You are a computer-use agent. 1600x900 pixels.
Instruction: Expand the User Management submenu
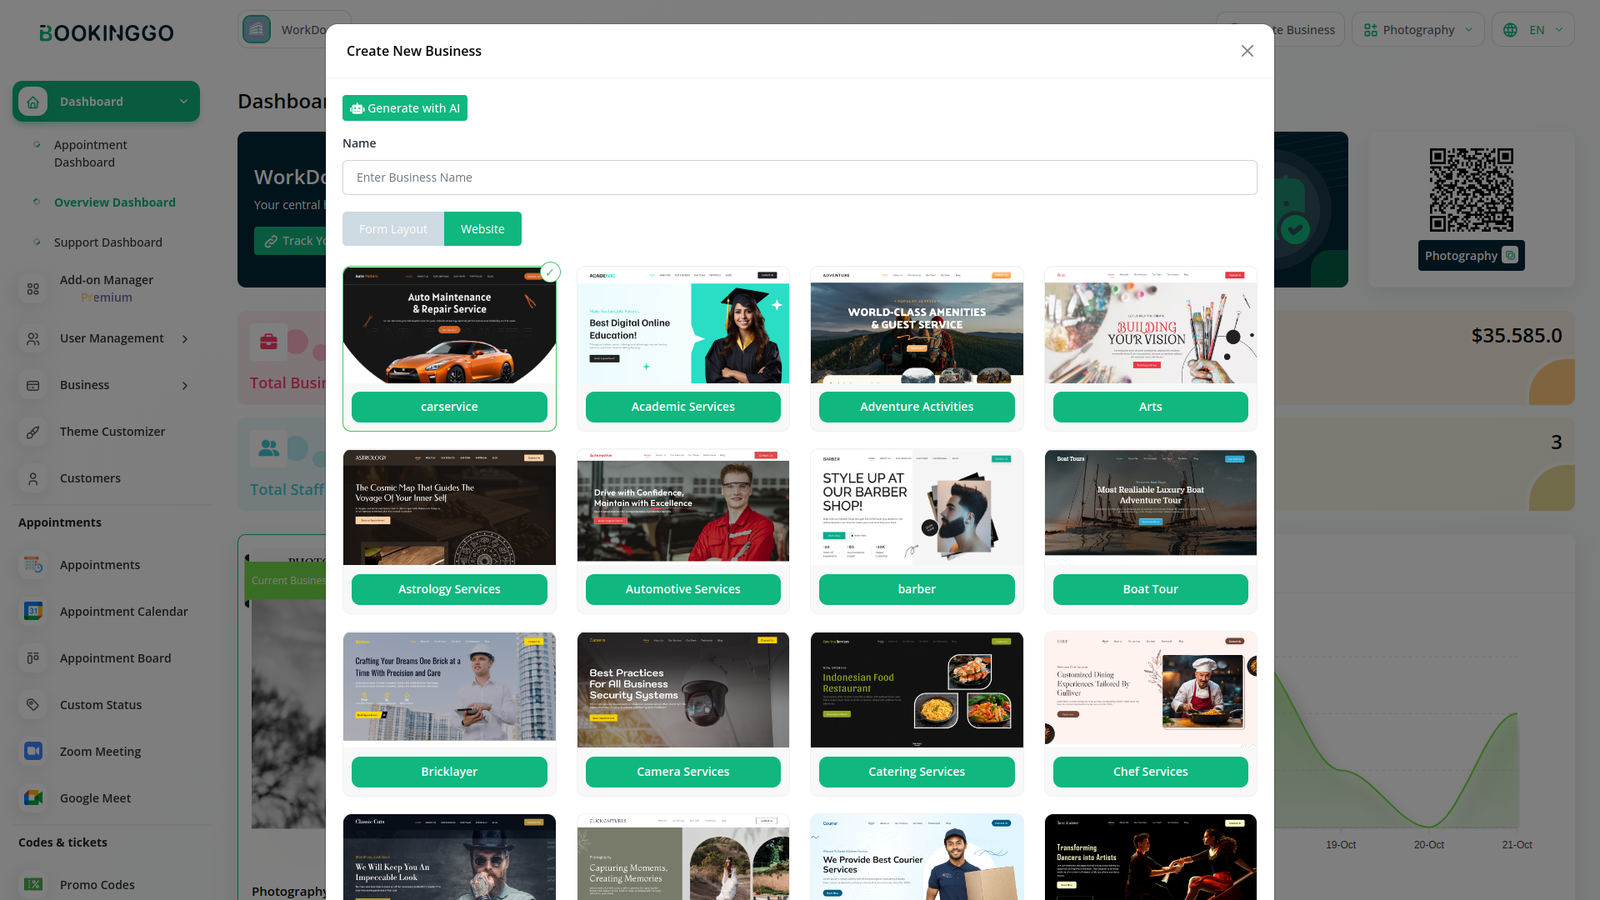185,339
